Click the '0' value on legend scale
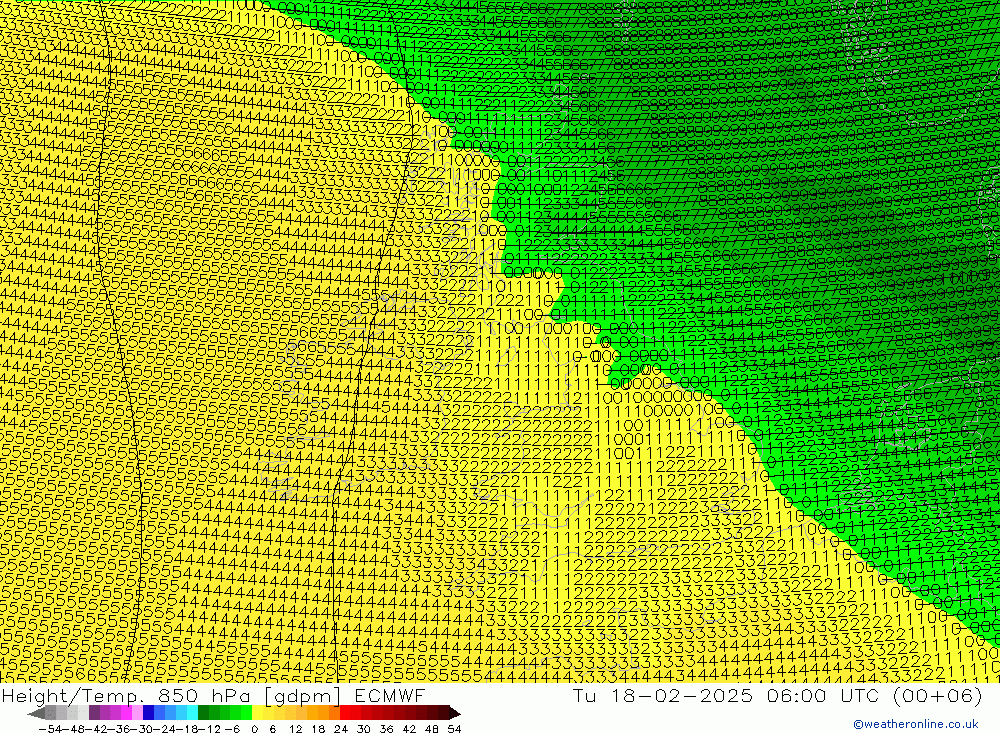 254,729
